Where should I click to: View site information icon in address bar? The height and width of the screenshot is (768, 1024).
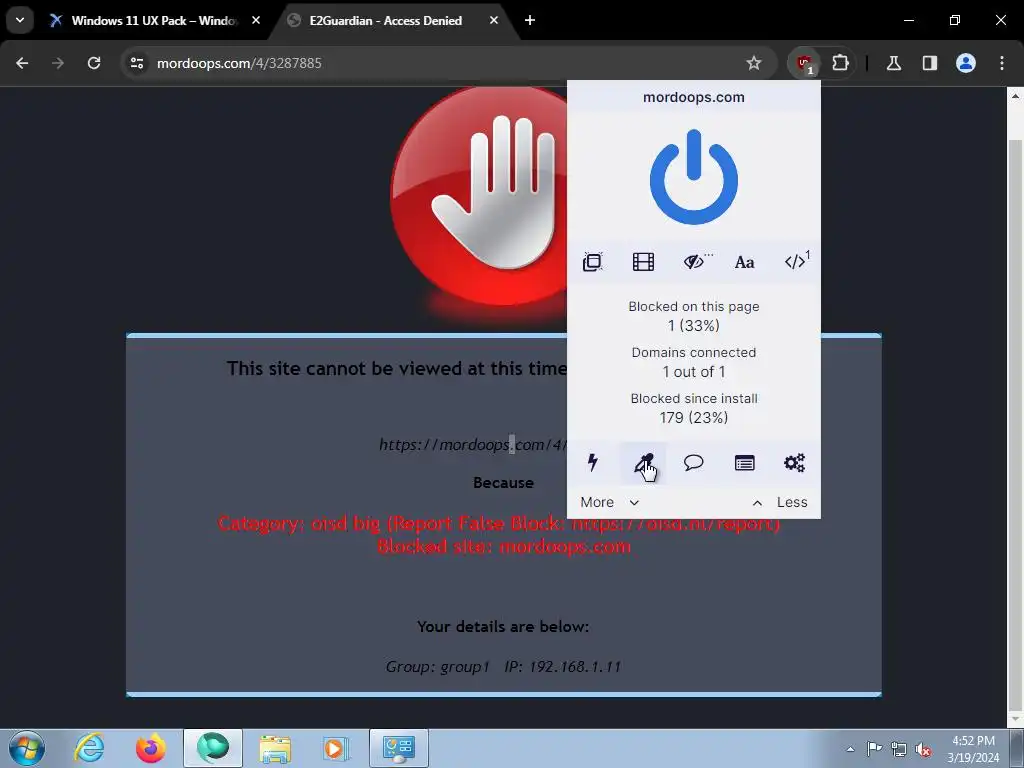point(137,63)
